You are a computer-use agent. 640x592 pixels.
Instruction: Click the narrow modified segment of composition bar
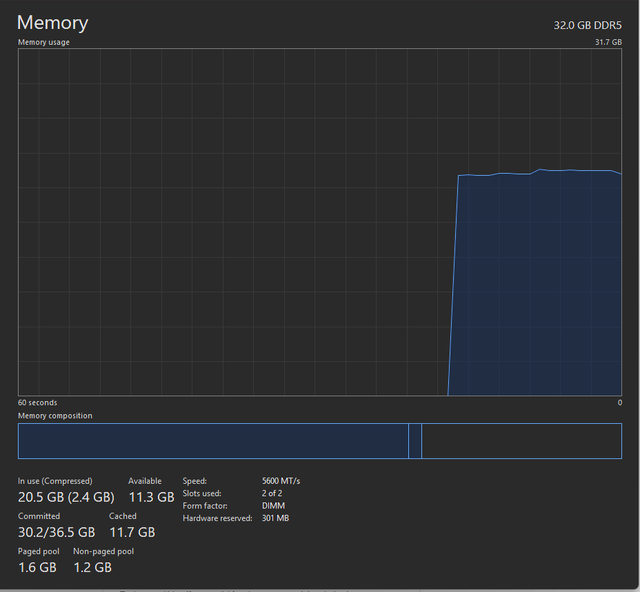tap(415, 441)
